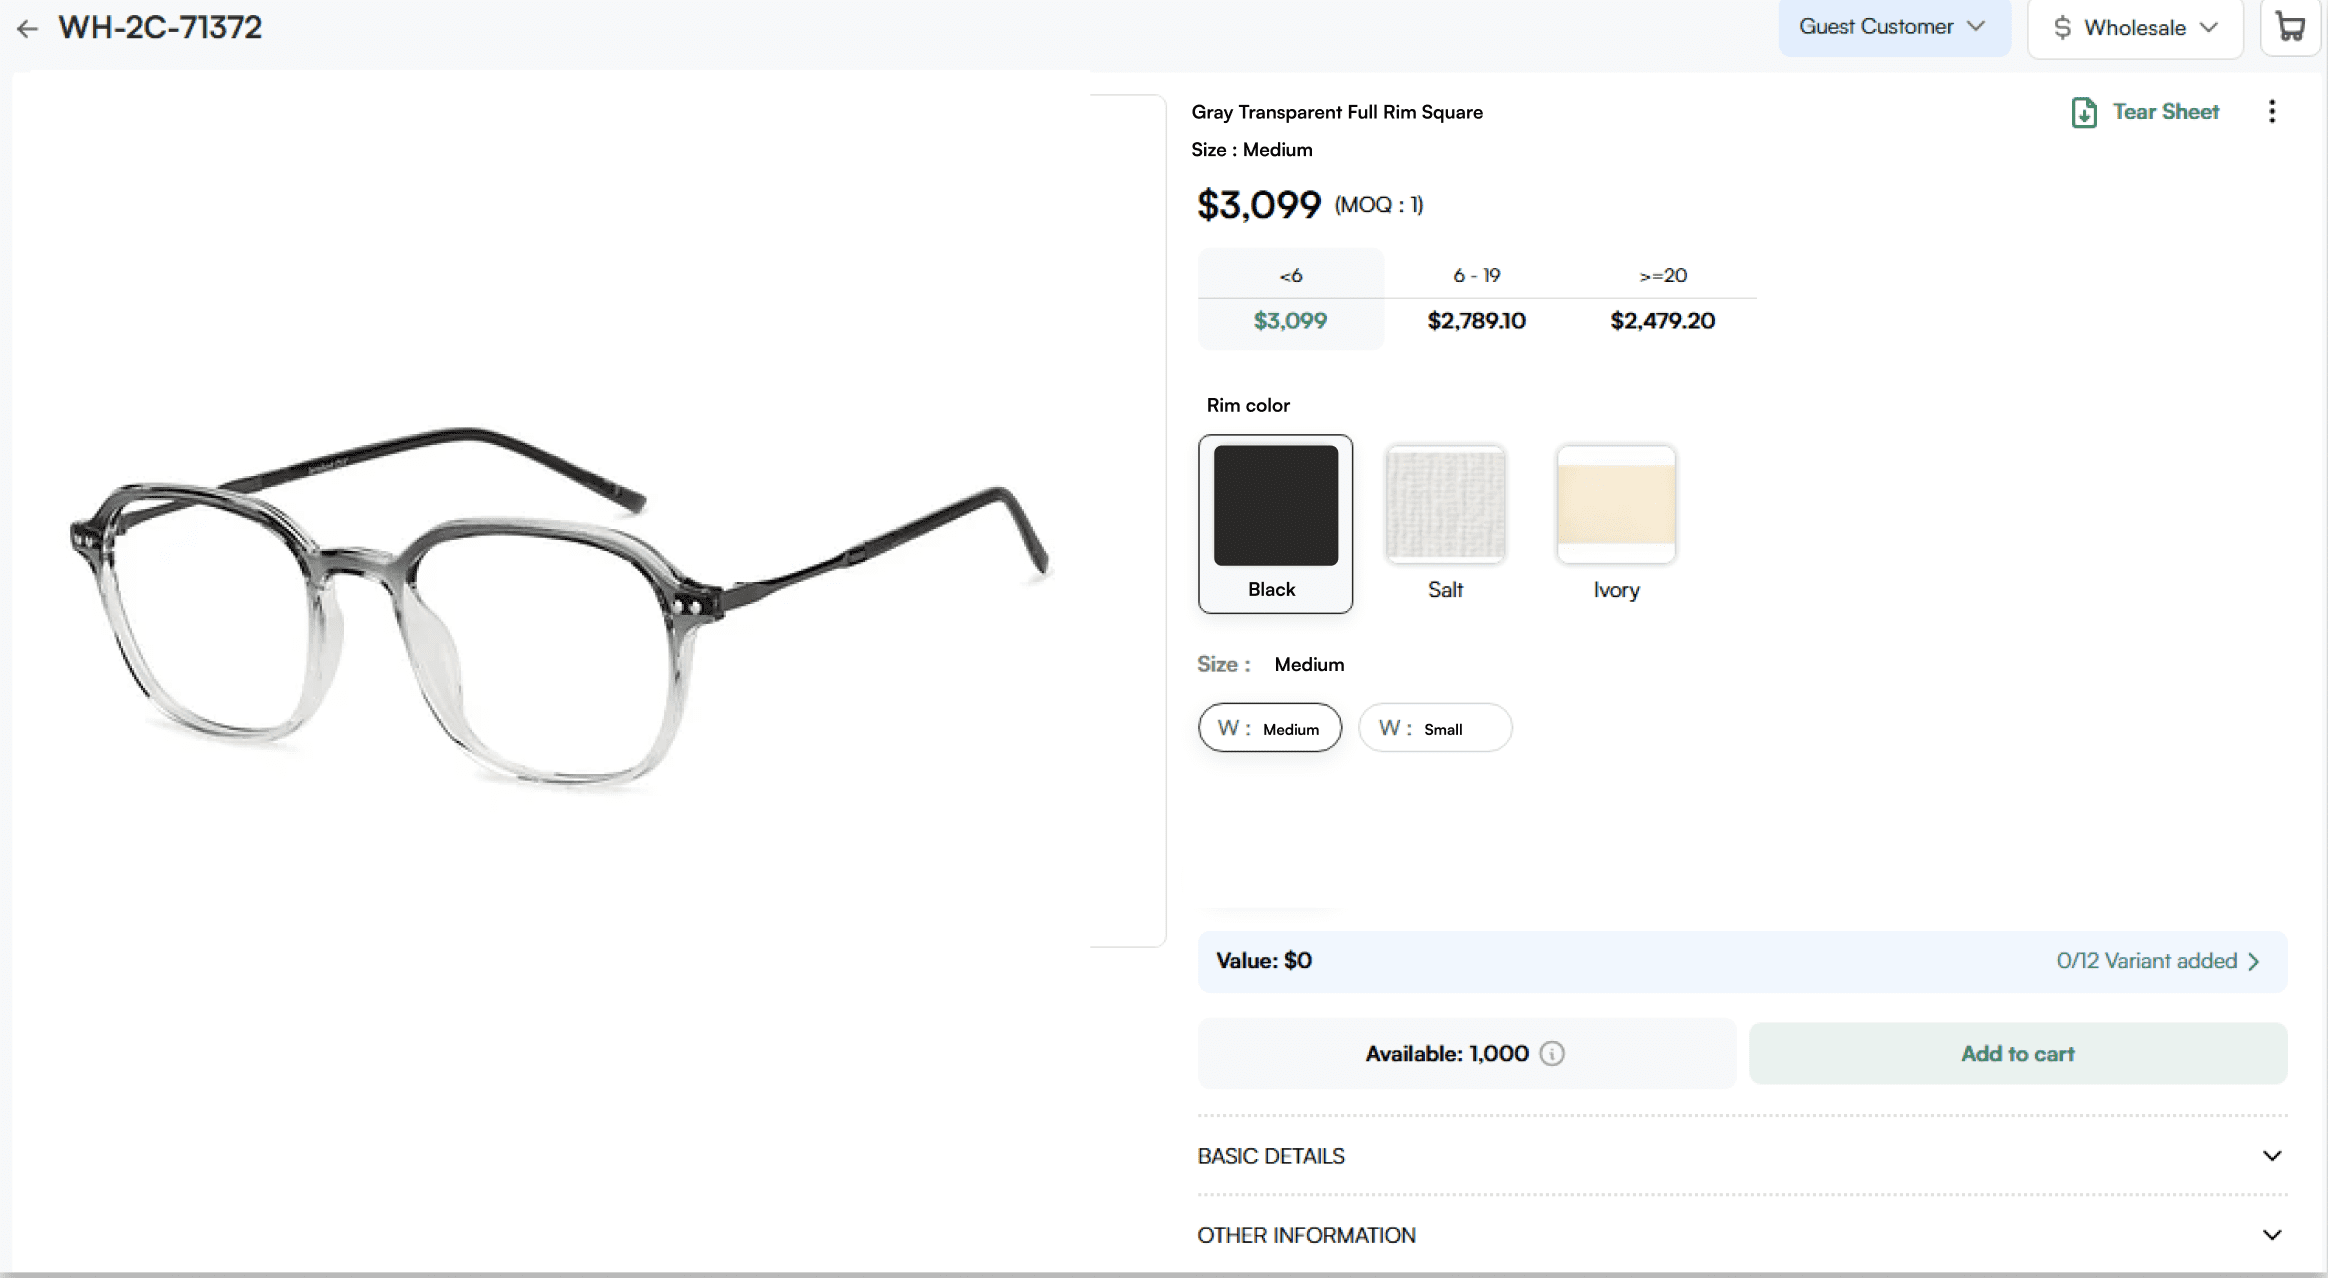Image resolution: width=2328 pixels, height=1278 pixels.
Task: Select the W: Small size option
Action: [x=1434, y=728]
